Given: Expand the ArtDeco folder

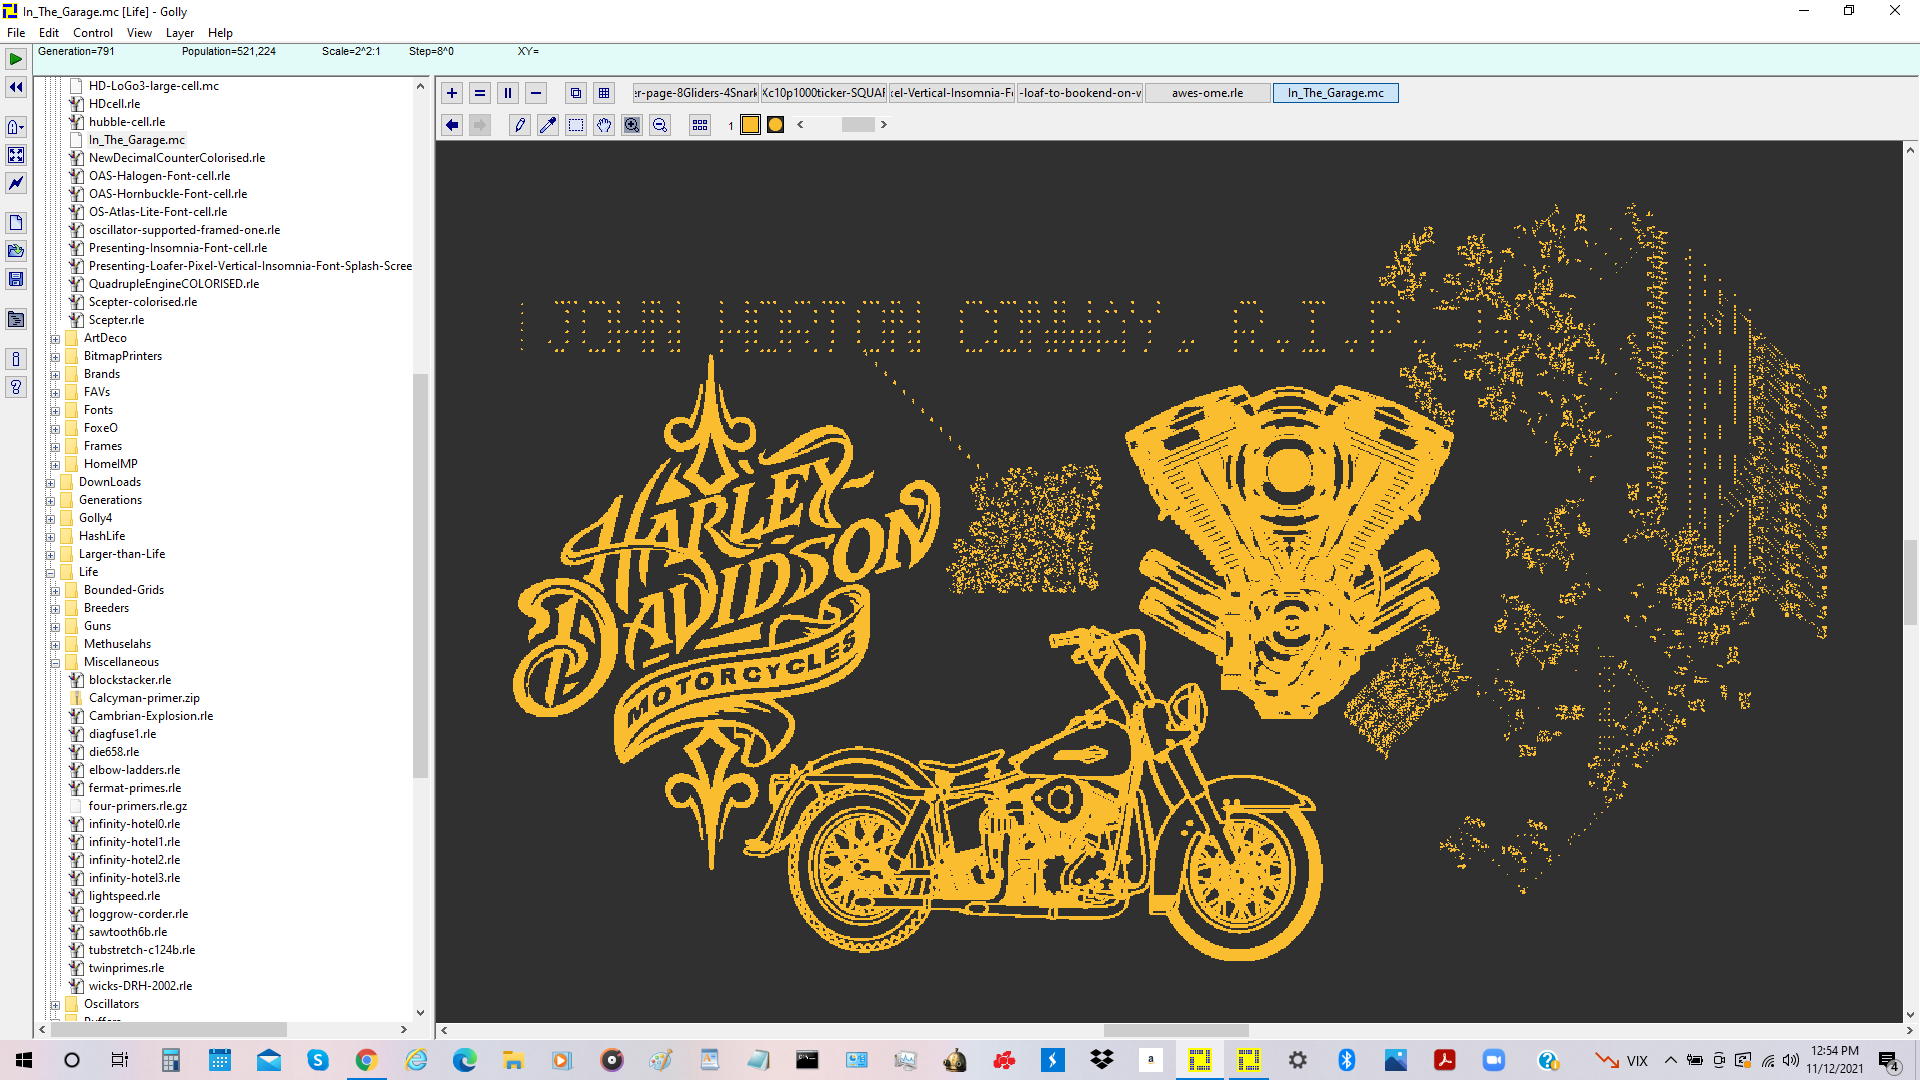Looking at the screenshot, I should pos(55,338).
